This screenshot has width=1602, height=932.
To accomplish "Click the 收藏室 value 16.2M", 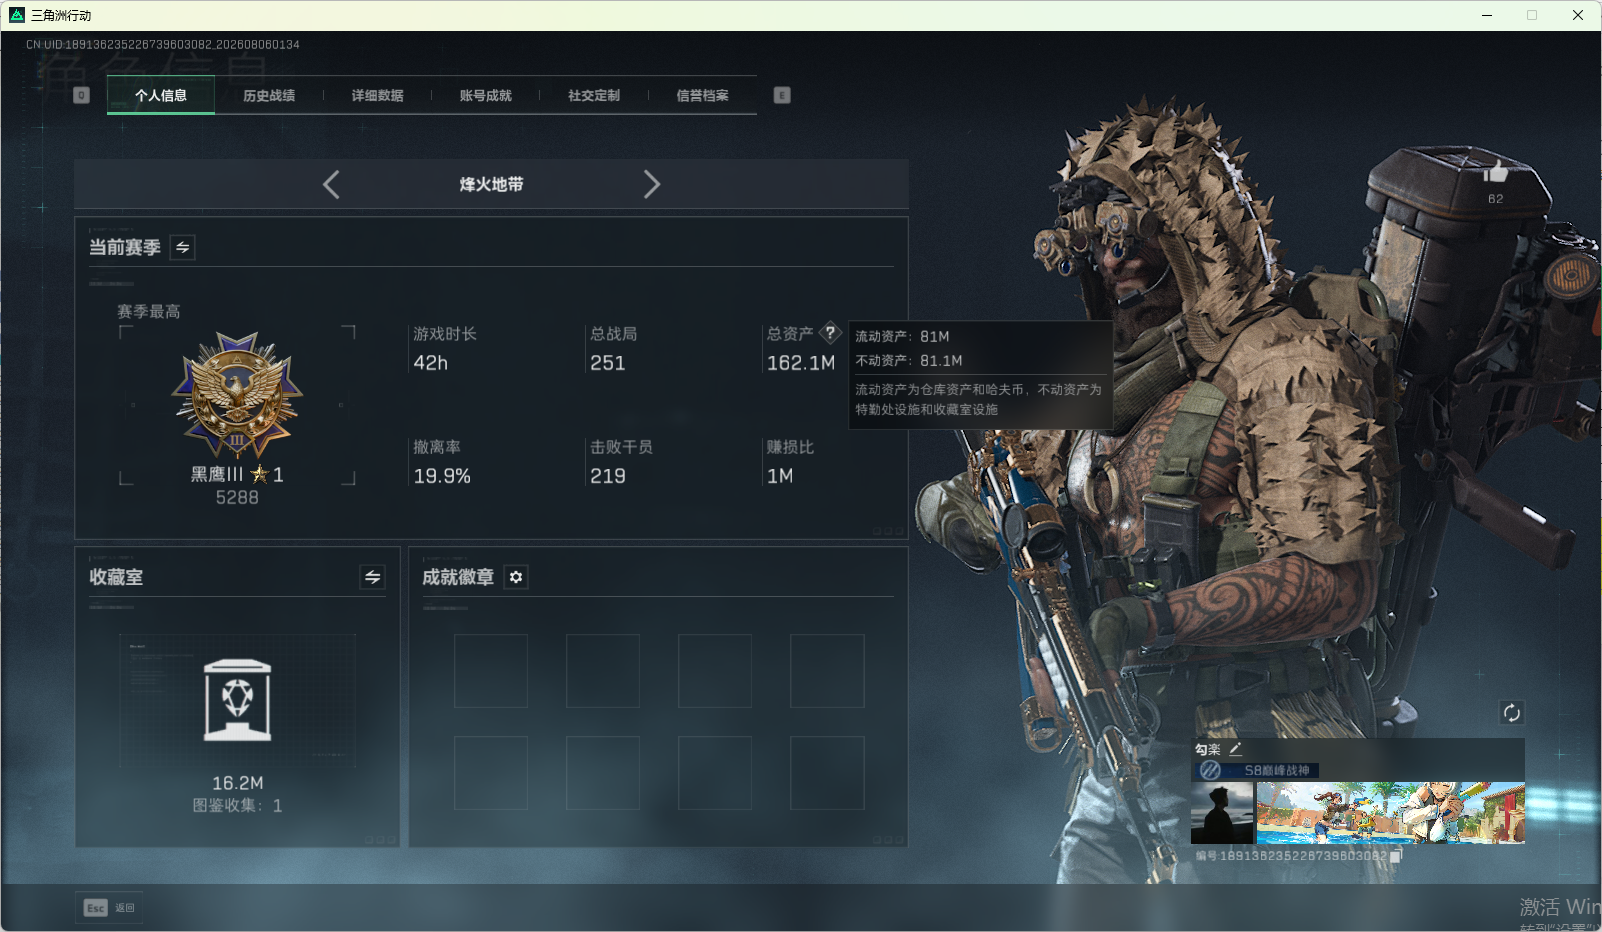I will click(x=237, y=783).
